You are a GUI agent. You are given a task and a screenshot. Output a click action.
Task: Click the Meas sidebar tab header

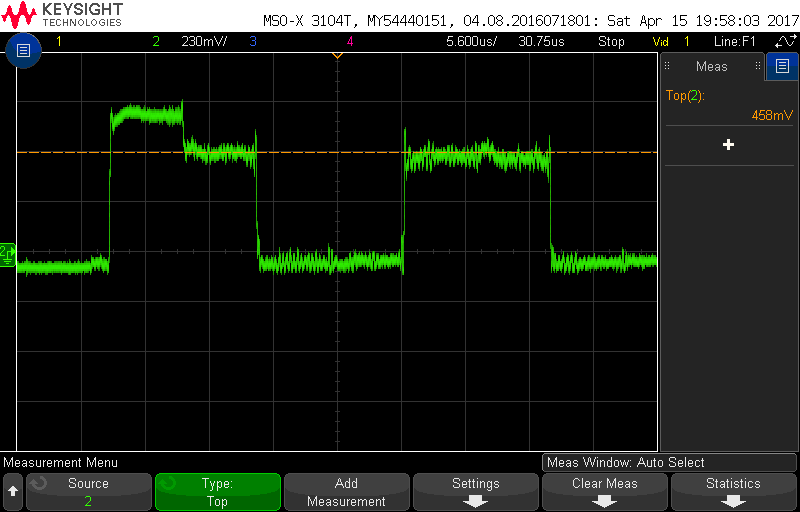[711, 66]
